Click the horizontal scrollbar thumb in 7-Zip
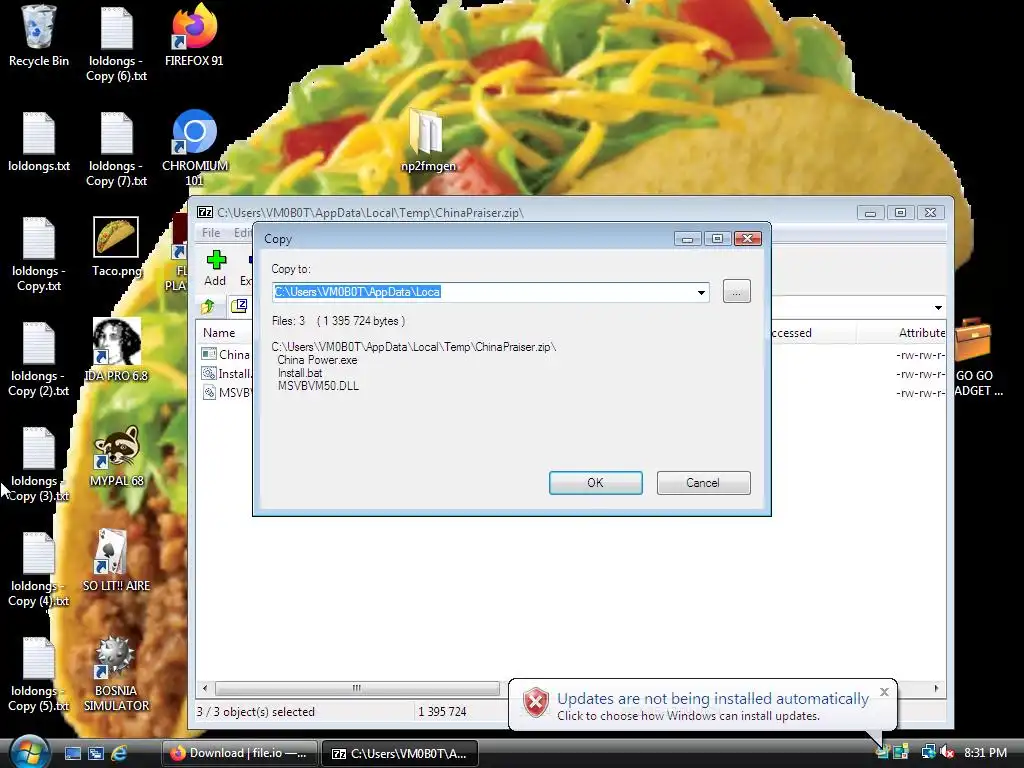The height and width of the screenshot is (768, 1024). (357, 688)
